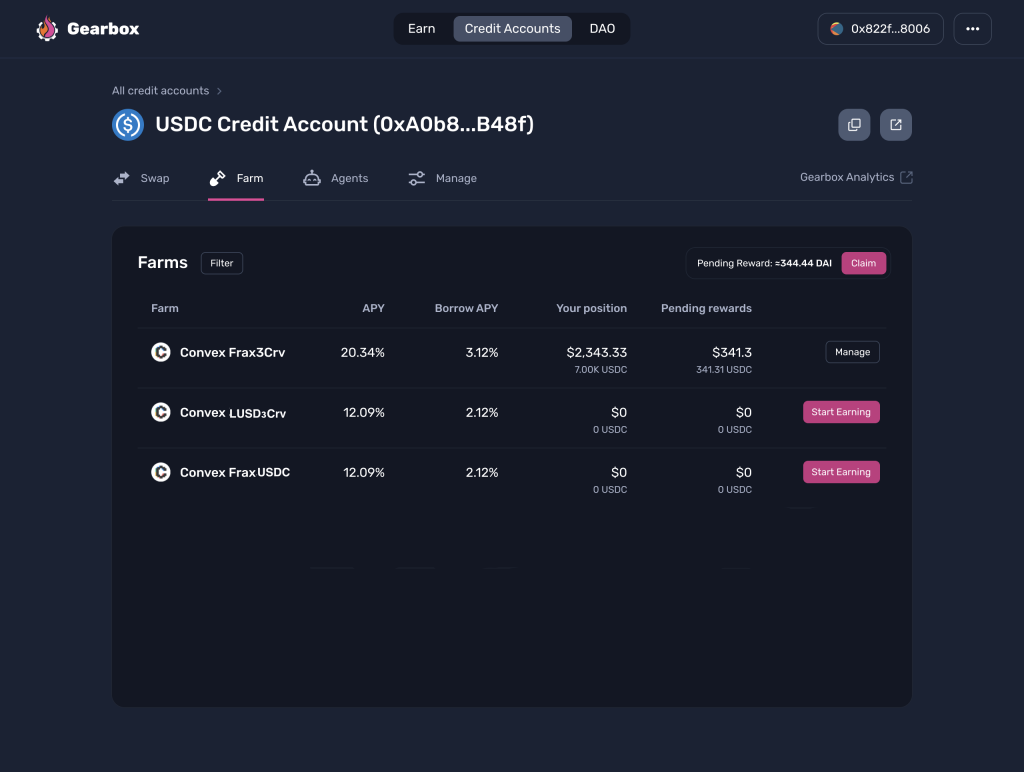Click the Convex FraxUSDC token icon
This screenshot has height=772, width=1024.
[x=161, y=472]
